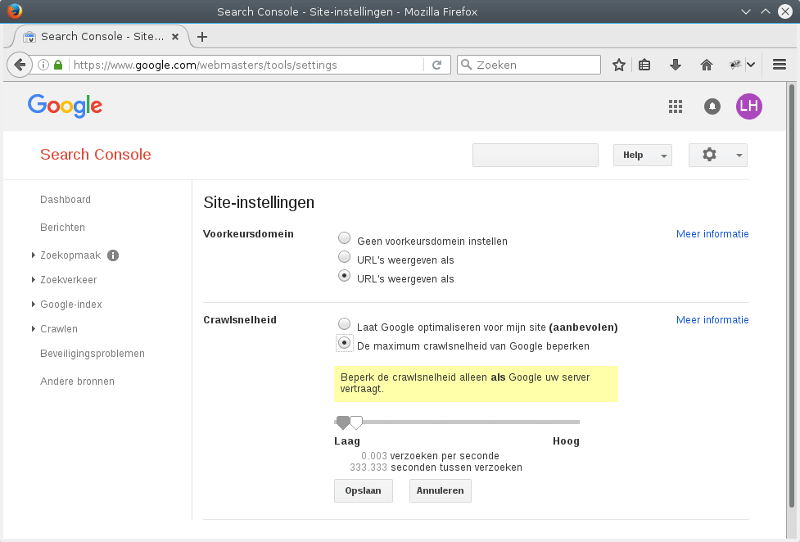
Task: Choose Laat Google optimaliseren voor mijn site
Action: pyautogui.click(x=344, y=324)
